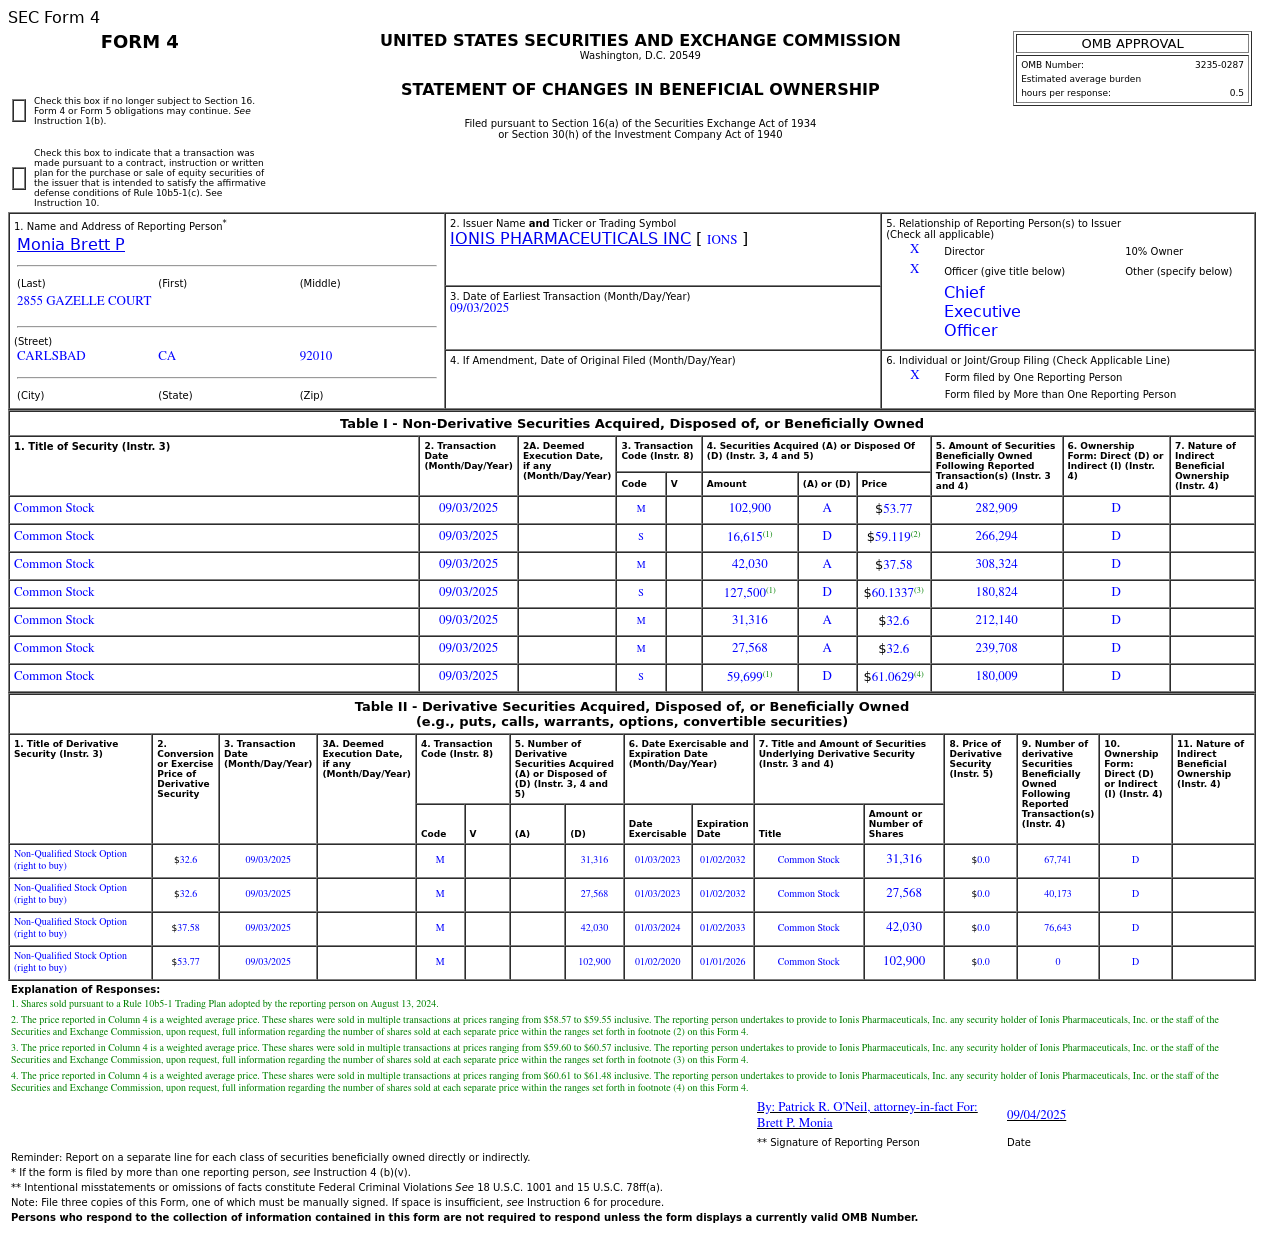Click the 212,140 beneficially owned amount
The height and width of the screenshot is (1238, 1264).
click(x=996, y=620)
